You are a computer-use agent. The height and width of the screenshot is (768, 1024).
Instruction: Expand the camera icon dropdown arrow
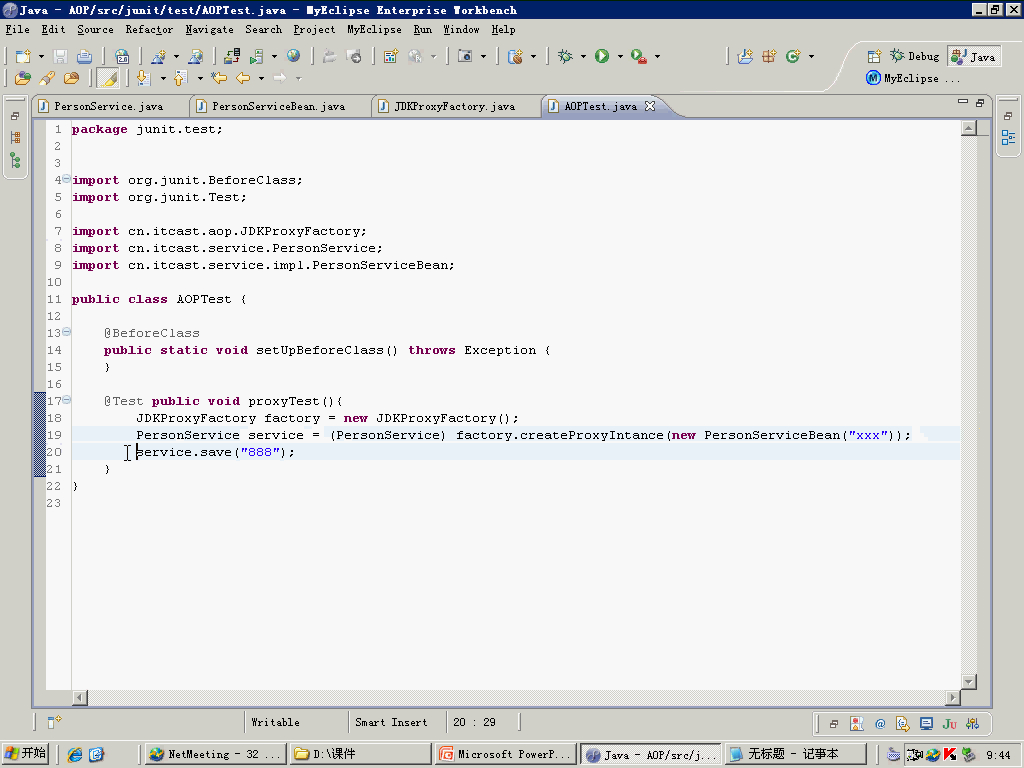pyautogui.click(x=483, y=57)
